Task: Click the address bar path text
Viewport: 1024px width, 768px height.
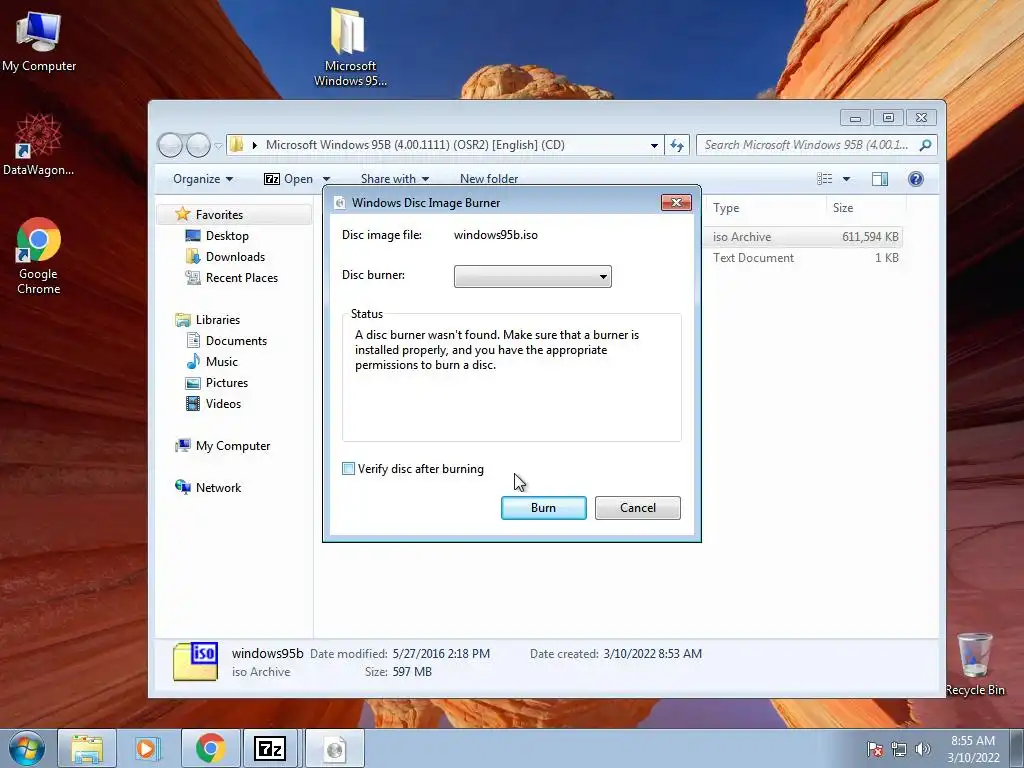Action: tap(415, 145)
